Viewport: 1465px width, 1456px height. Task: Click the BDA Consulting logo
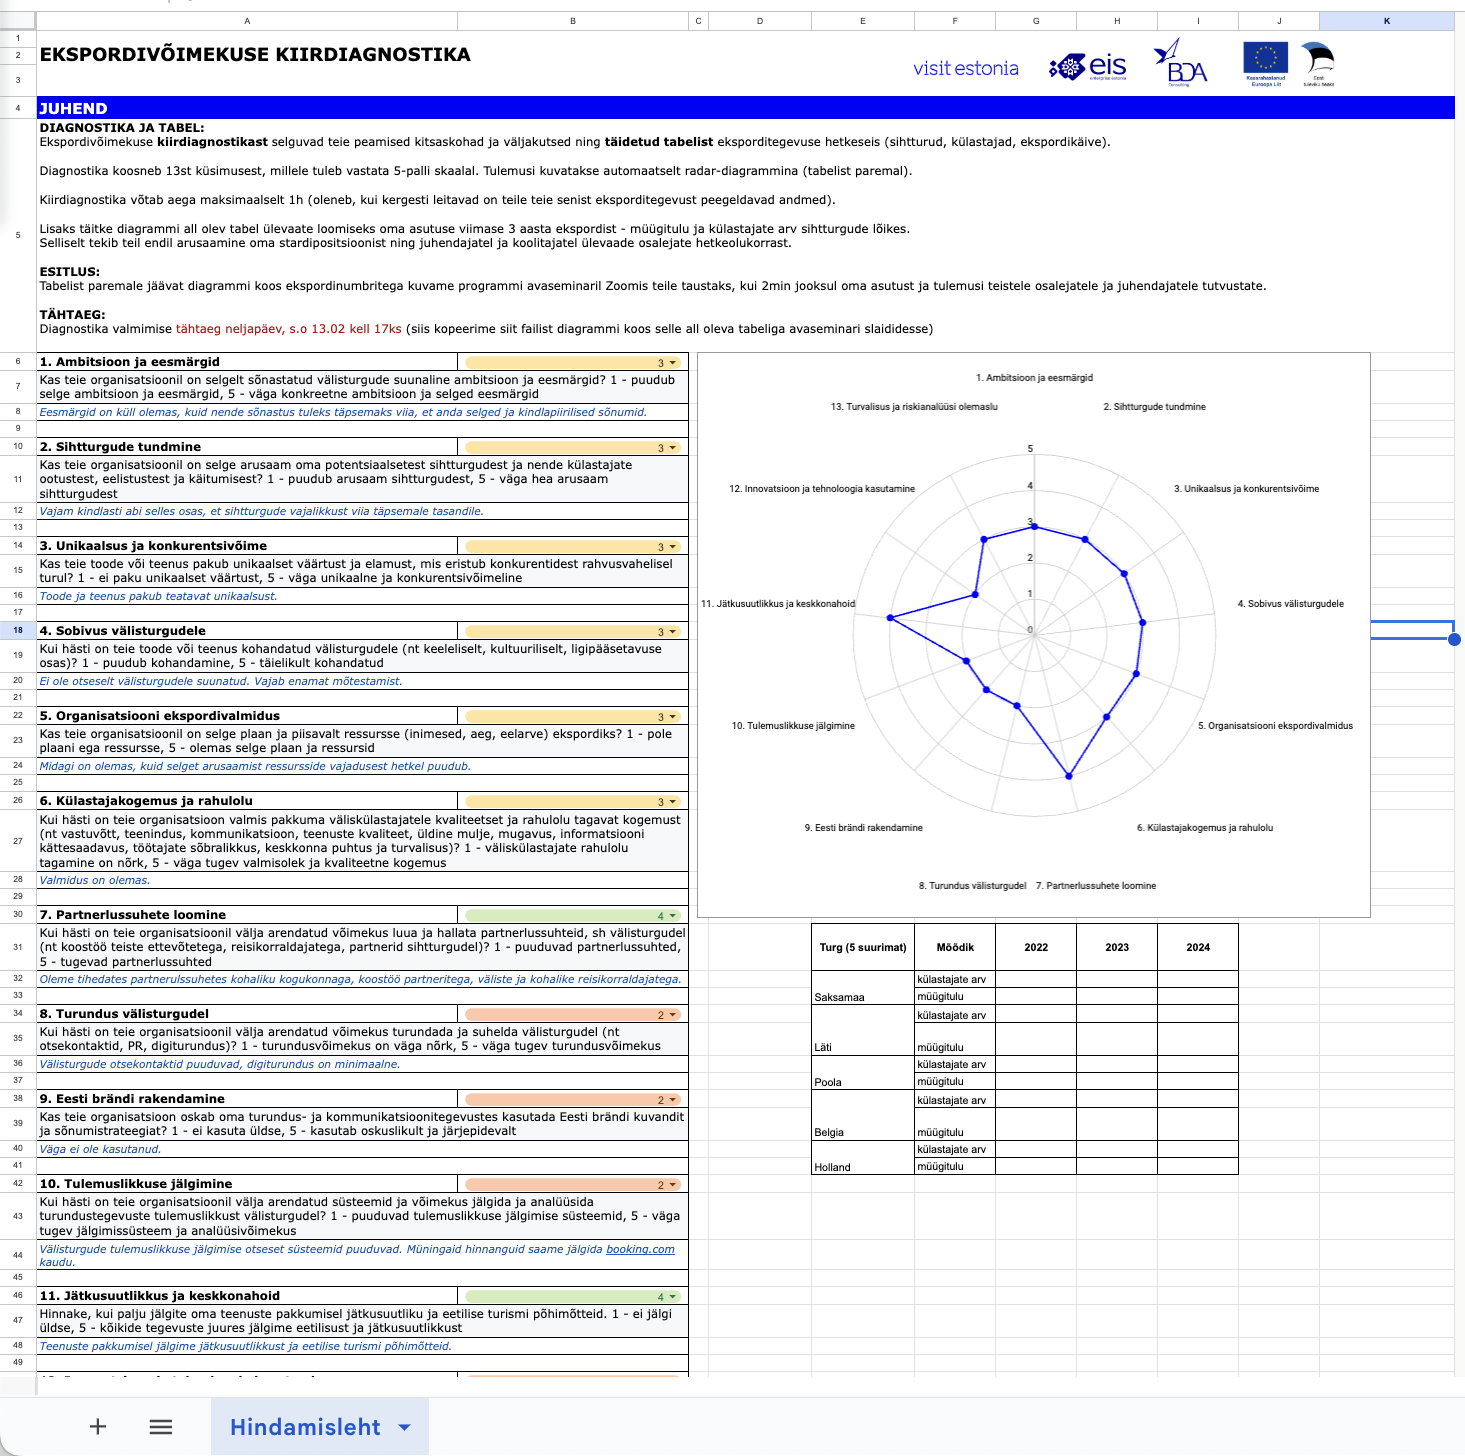[1180, 63]
